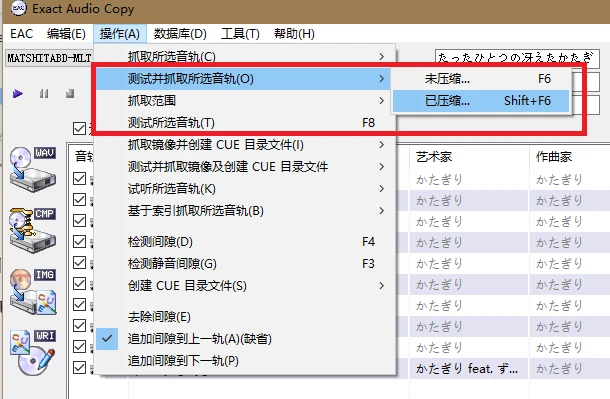Screen dimensions: 610x399
Task: Uncheck the seventh track row checkbox
Action: (x=79, y=304)
